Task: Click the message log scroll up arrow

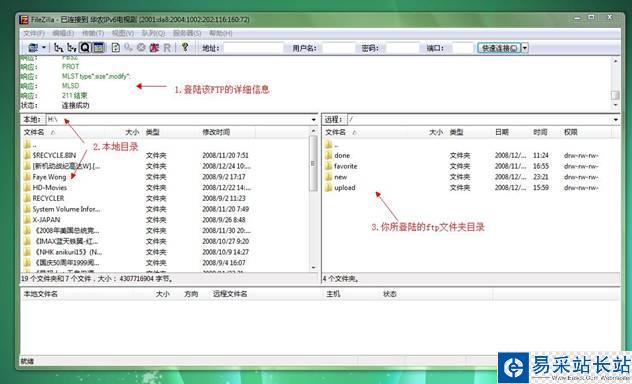Action: pyautogui.click(x=615, y=61)
